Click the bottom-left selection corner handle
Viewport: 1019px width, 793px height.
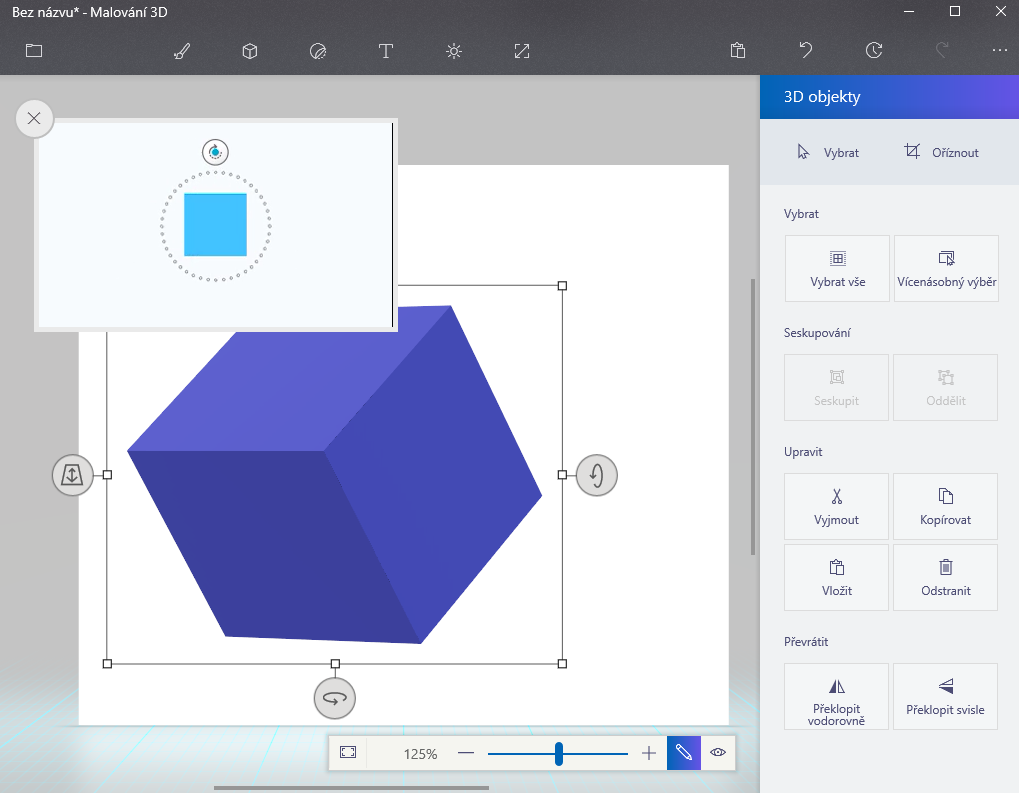107,664
